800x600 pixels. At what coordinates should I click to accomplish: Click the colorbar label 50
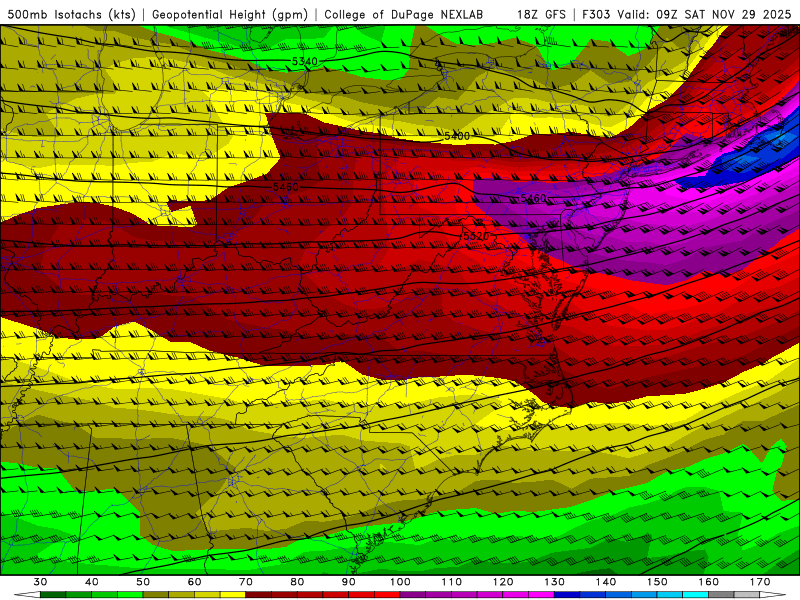(143, 582)
